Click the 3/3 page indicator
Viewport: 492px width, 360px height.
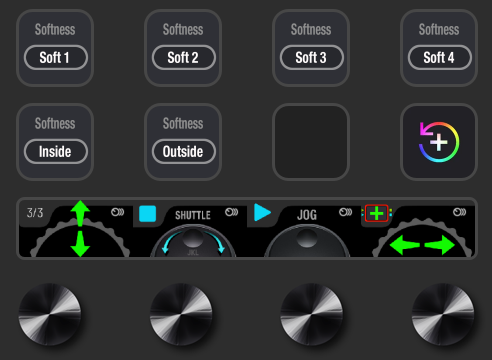point(35,213)
